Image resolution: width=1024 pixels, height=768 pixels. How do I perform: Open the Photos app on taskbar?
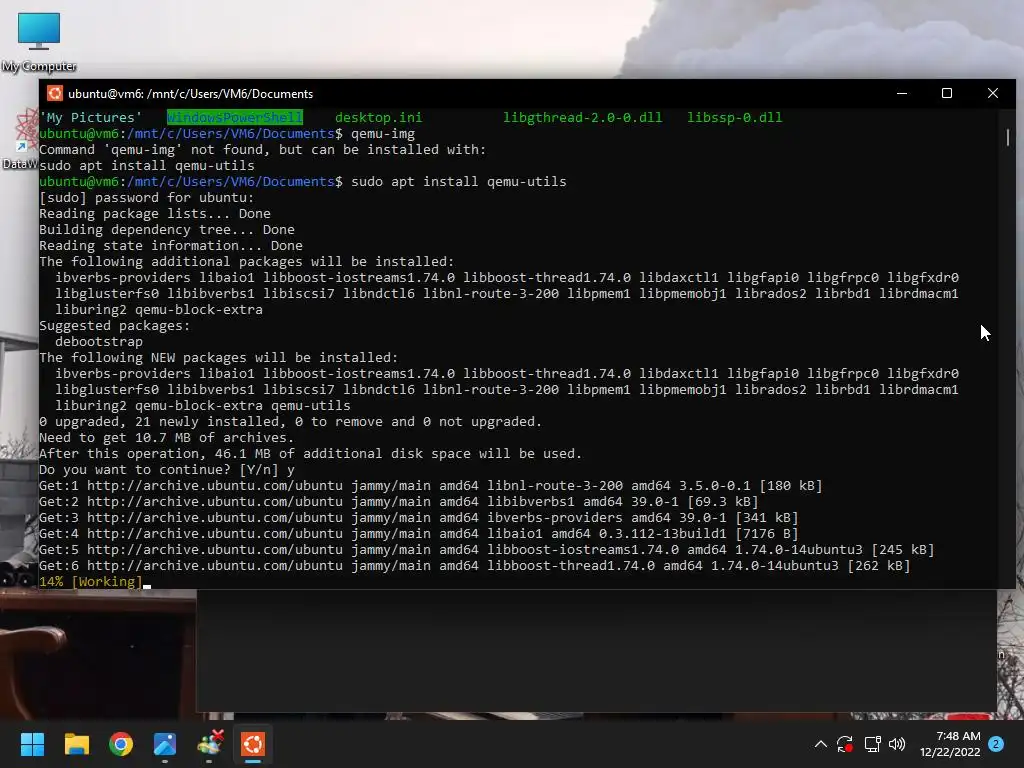coord(165,744)
